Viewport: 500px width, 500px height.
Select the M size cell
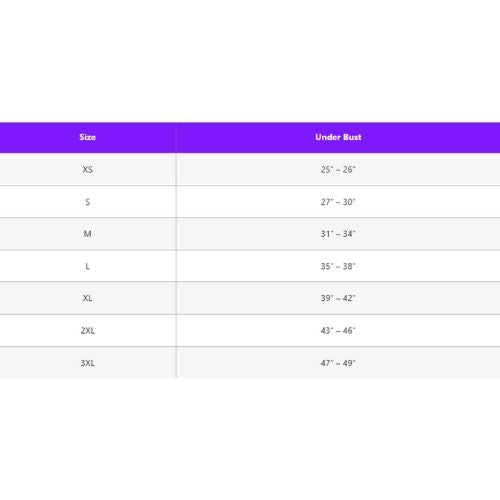click(x=88, y=234)
